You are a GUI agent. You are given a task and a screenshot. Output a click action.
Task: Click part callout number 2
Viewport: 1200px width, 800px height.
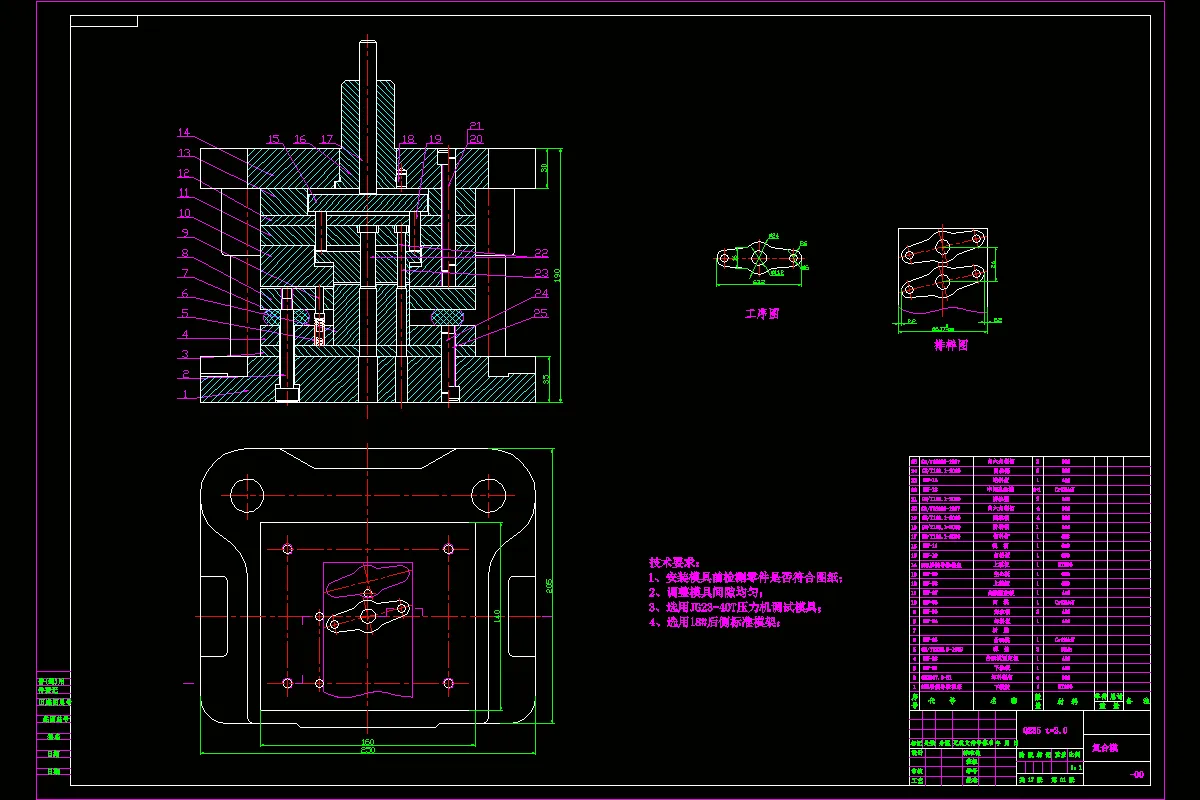[x=185, y=374]
